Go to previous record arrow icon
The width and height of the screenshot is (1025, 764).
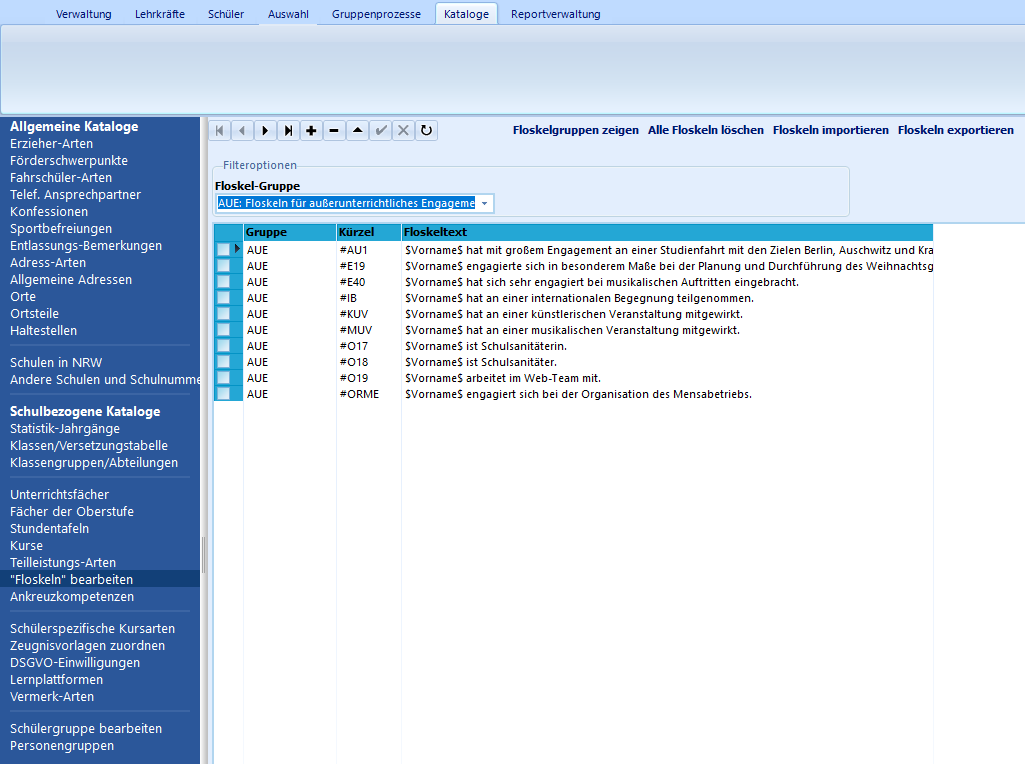click(x=243, y=131)
